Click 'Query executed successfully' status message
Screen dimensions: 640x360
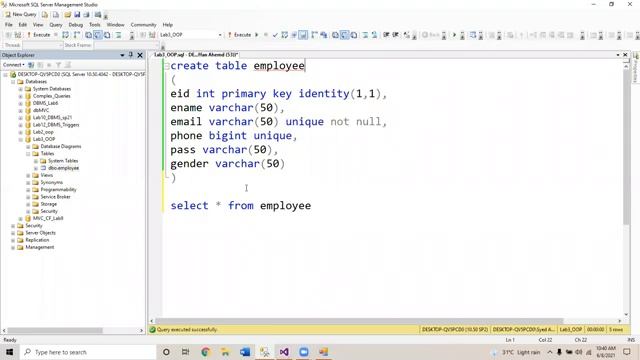click(187, 330)
